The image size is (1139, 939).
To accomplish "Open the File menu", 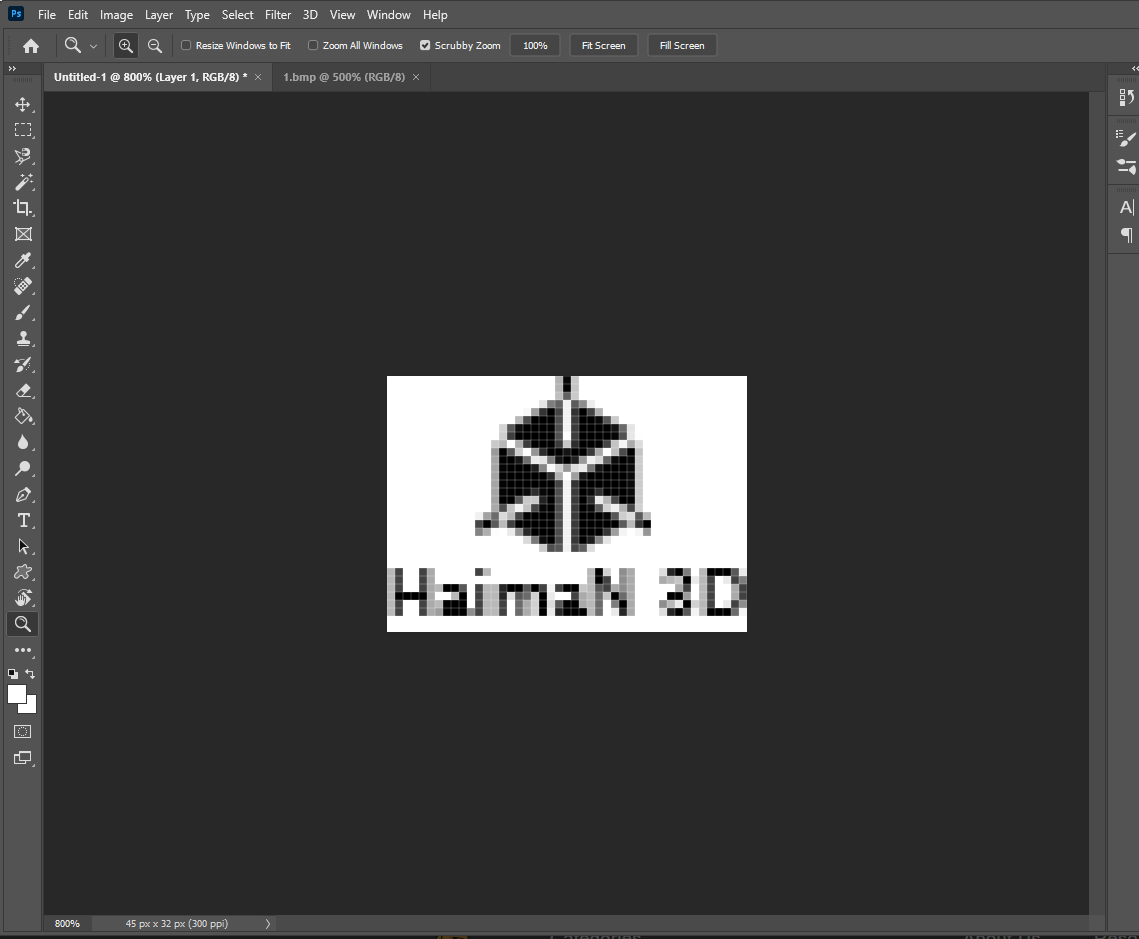I will [46, 15].
